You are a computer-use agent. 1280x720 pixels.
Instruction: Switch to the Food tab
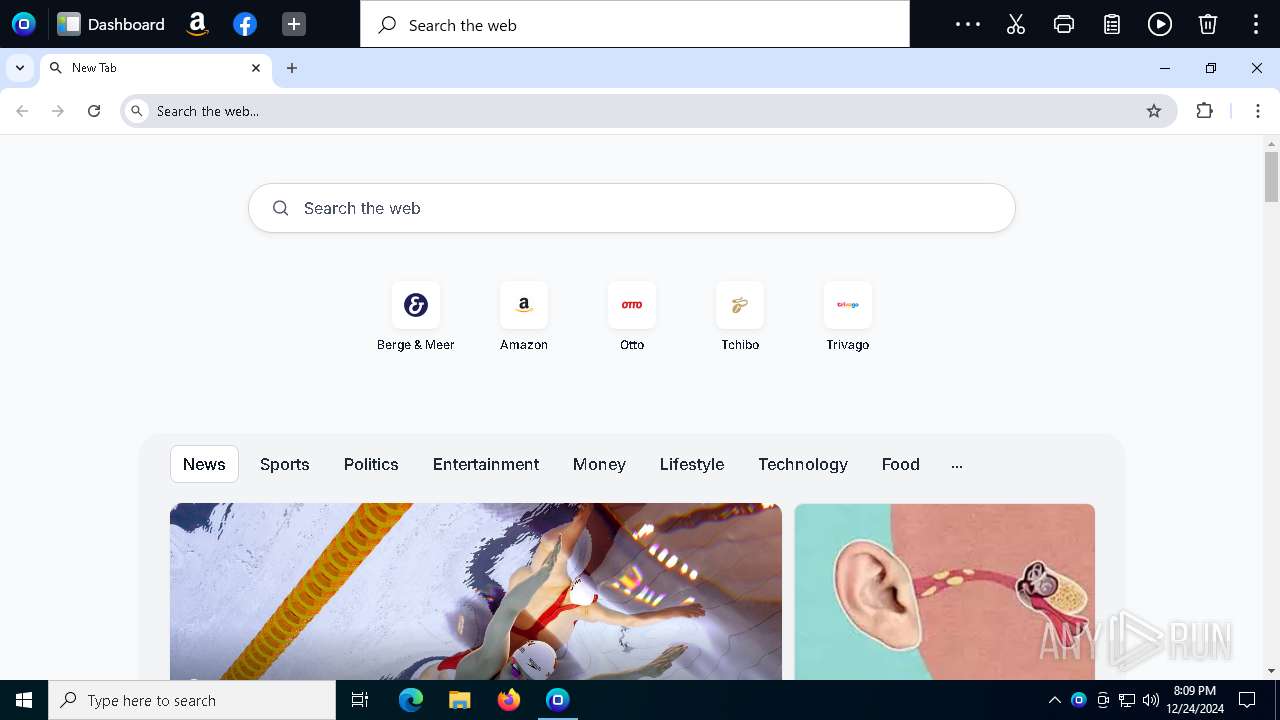tap(901, 464)
